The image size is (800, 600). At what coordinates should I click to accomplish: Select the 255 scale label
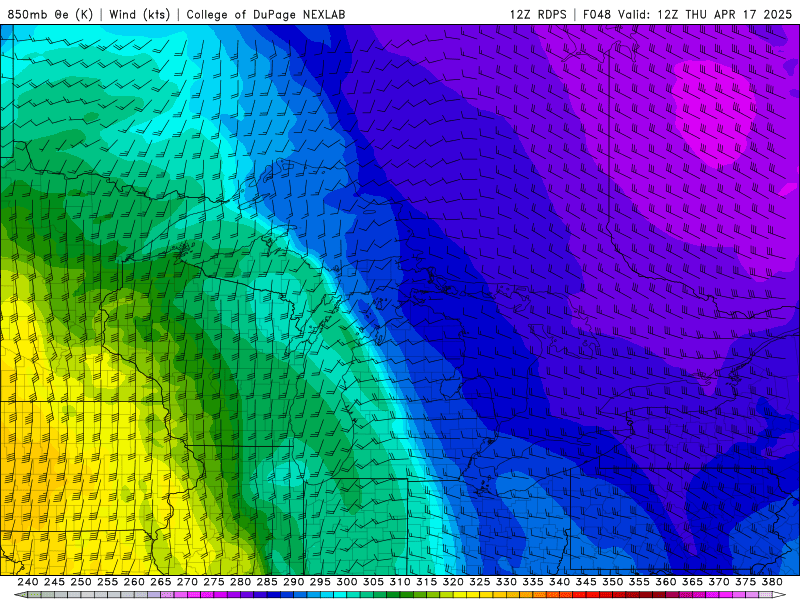coord(107,582)
